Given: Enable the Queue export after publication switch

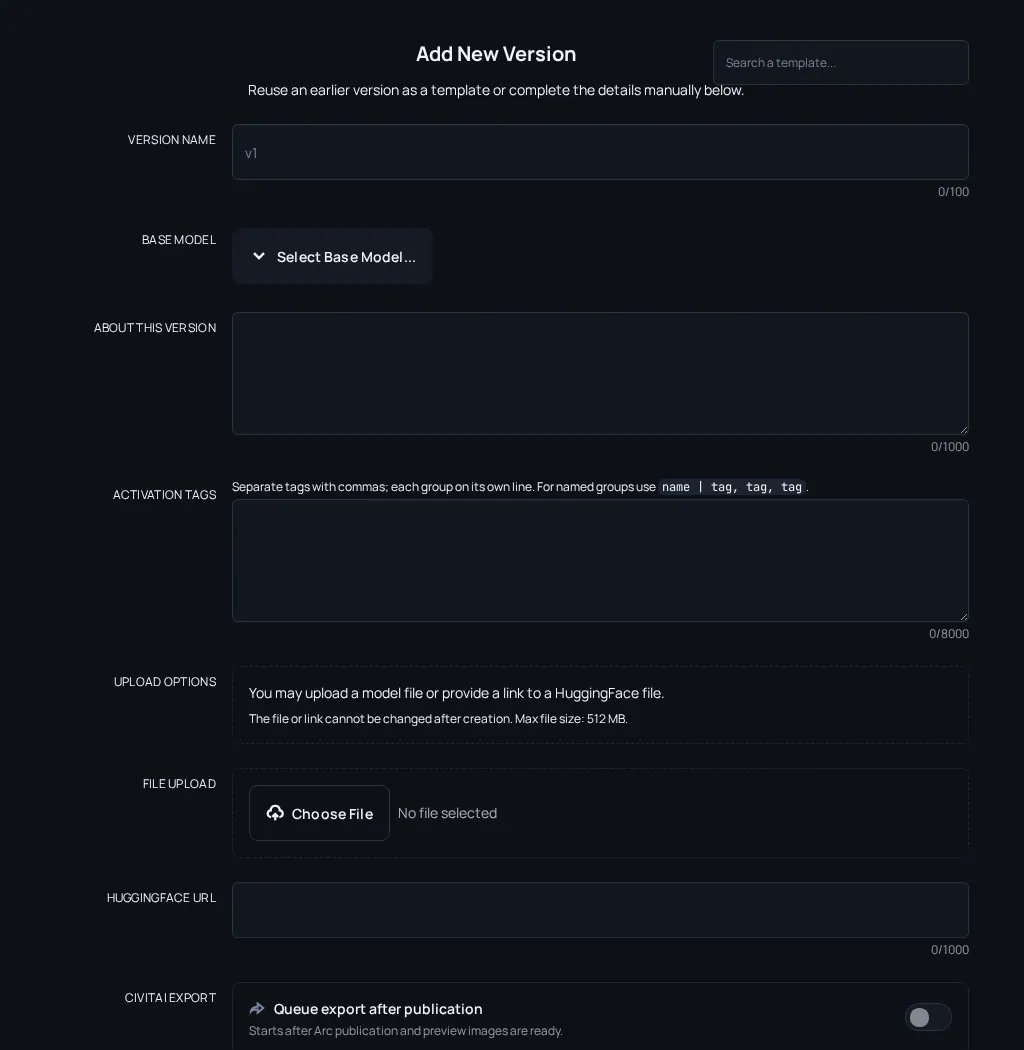Looking at the screenshot, I should coord(928,1017).
